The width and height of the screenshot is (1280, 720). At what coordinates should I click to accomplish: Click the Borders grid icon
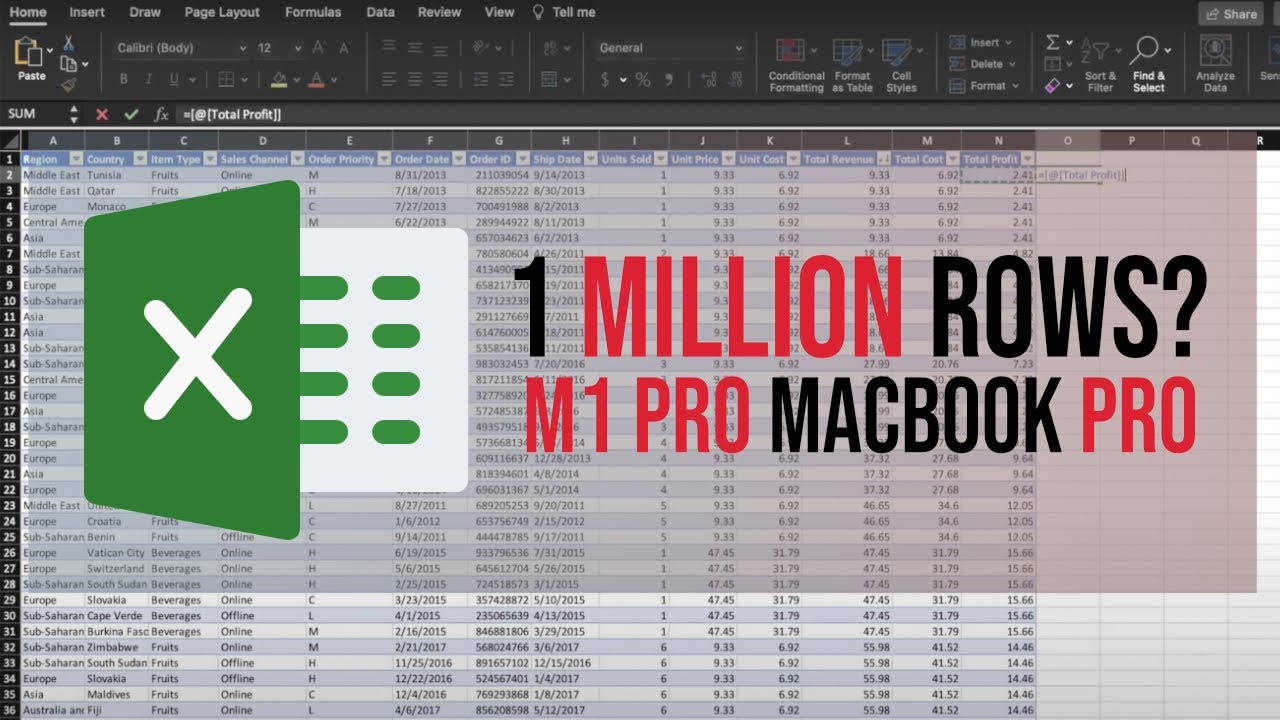tap(227, 79)
